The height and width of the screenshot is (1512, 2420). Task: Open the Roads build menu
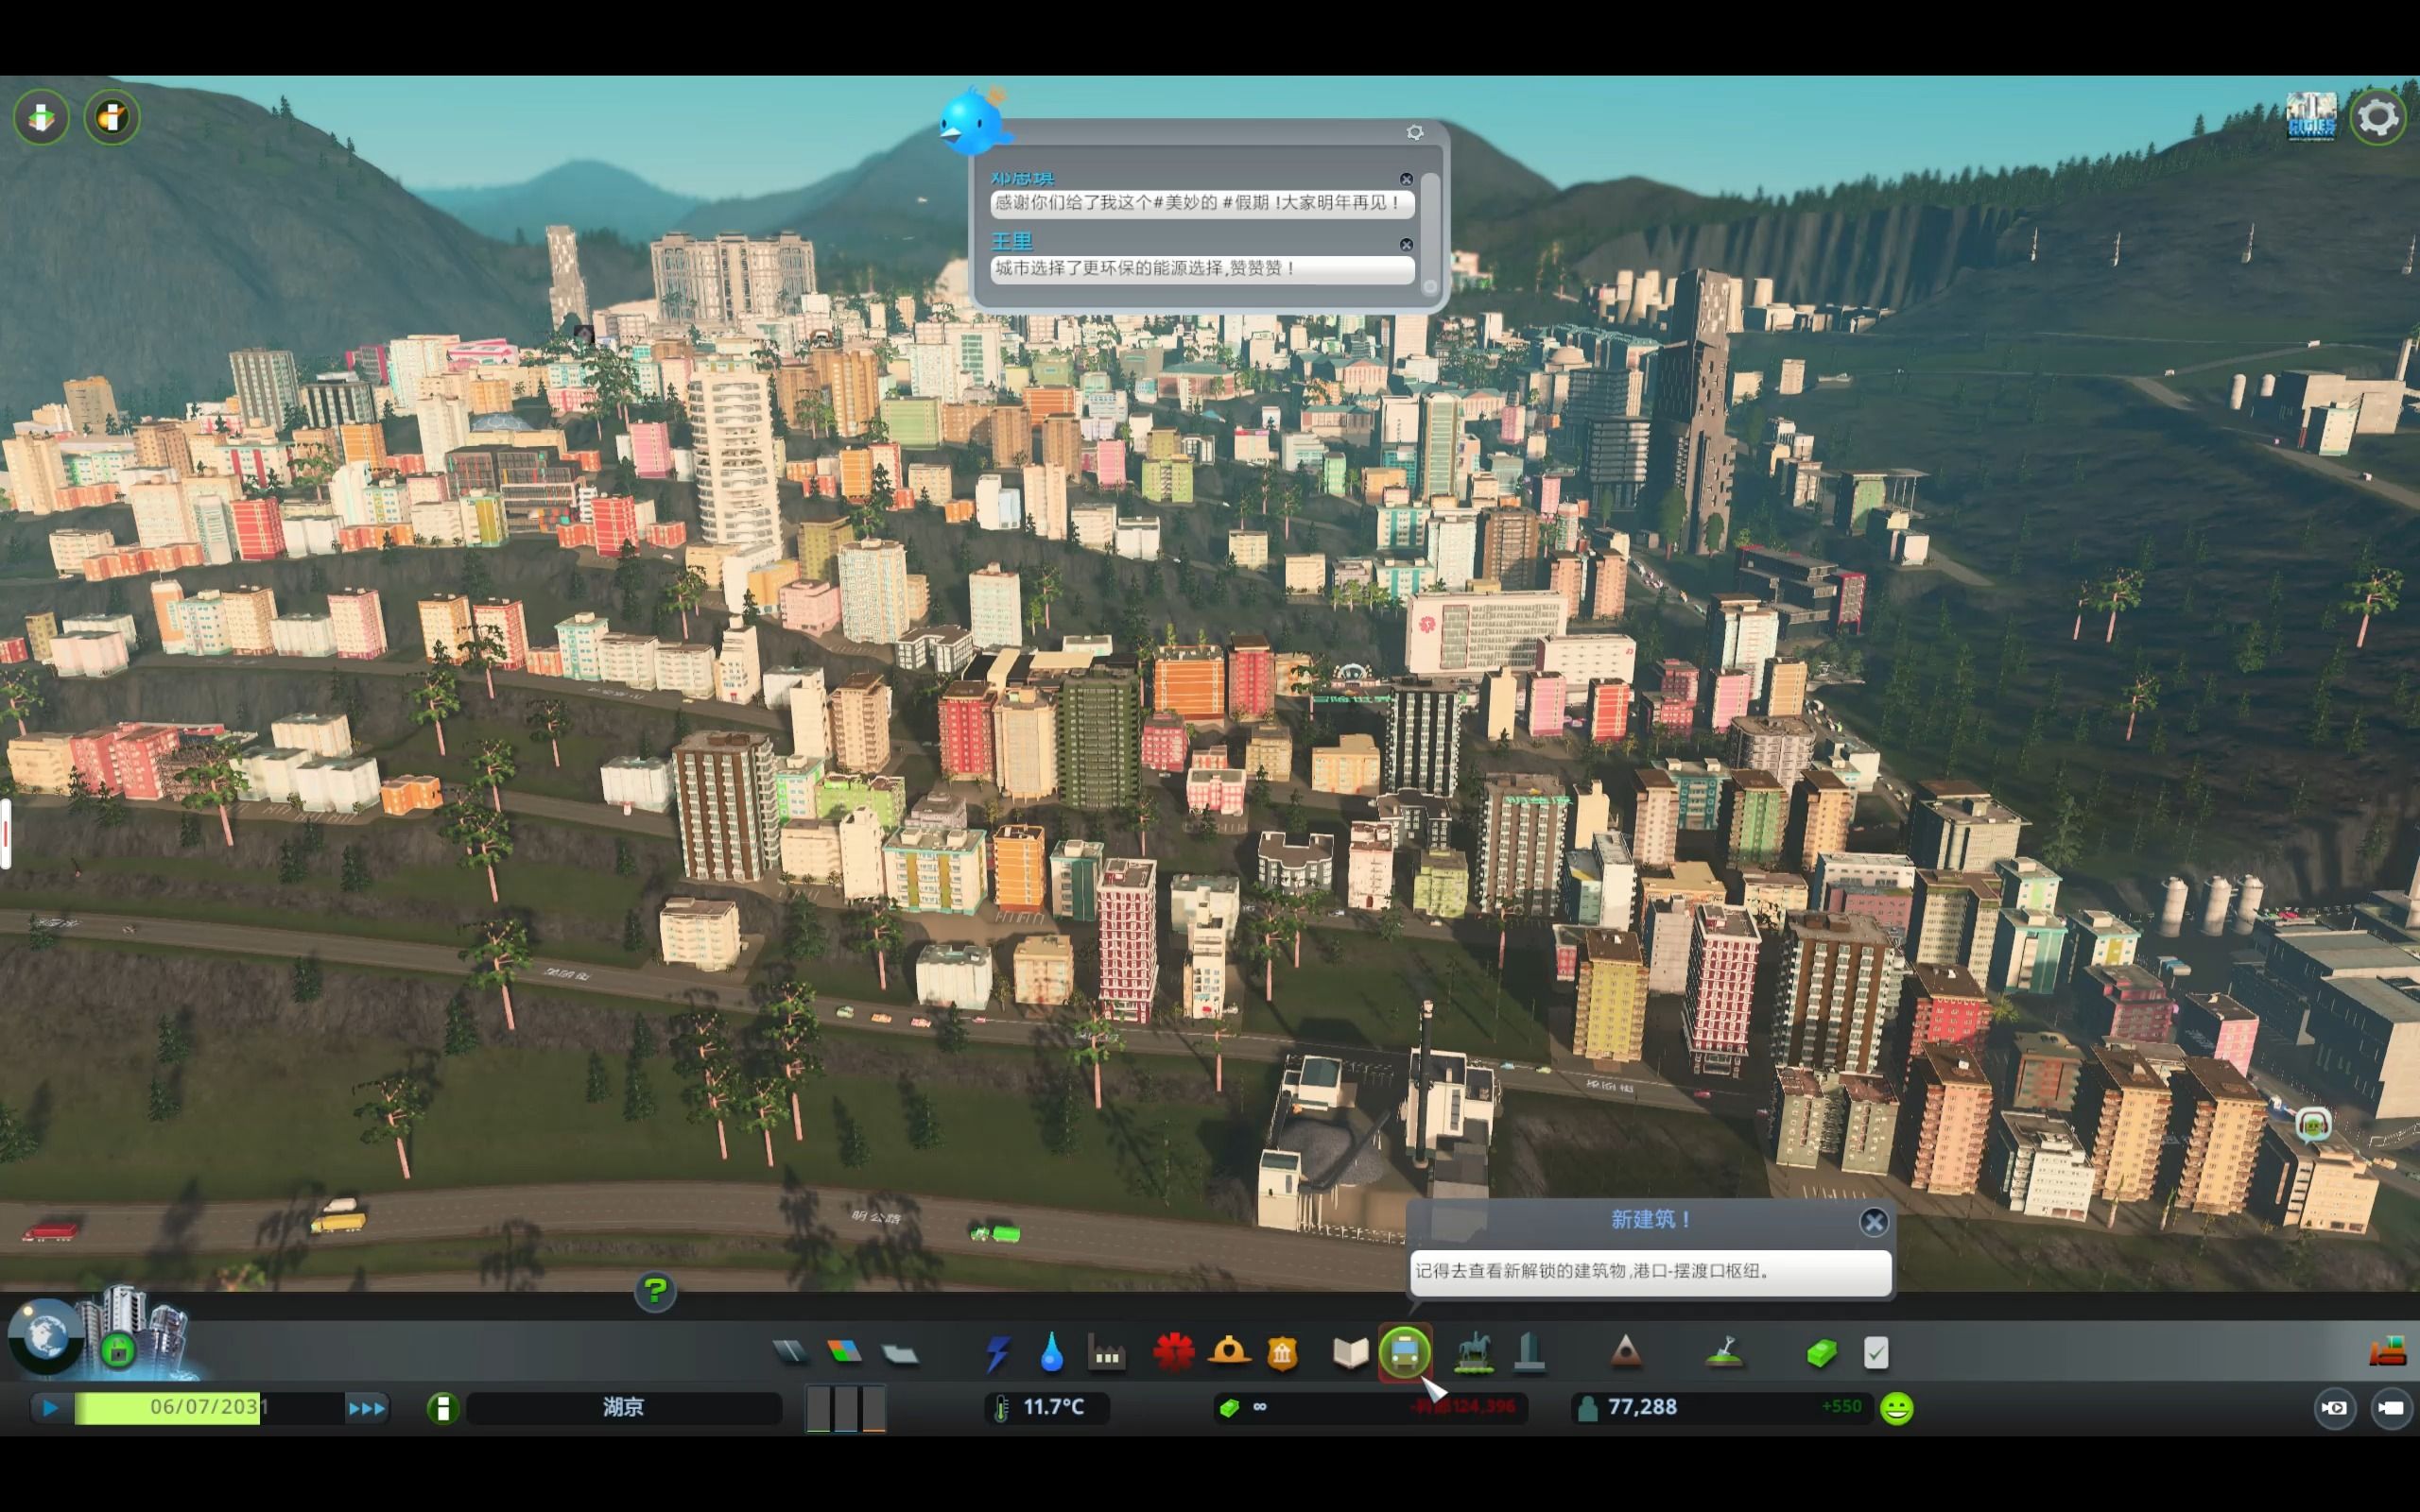click(x=790, y=1353)
